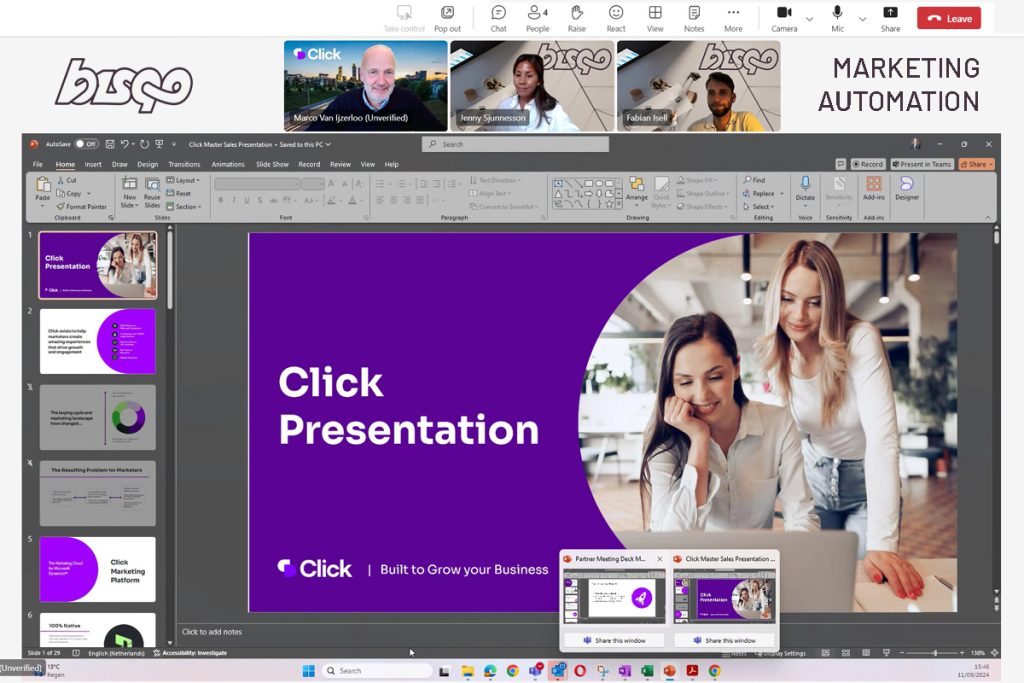
Task: Open the Teams Chat panel
Action: (x=498, y=17)
